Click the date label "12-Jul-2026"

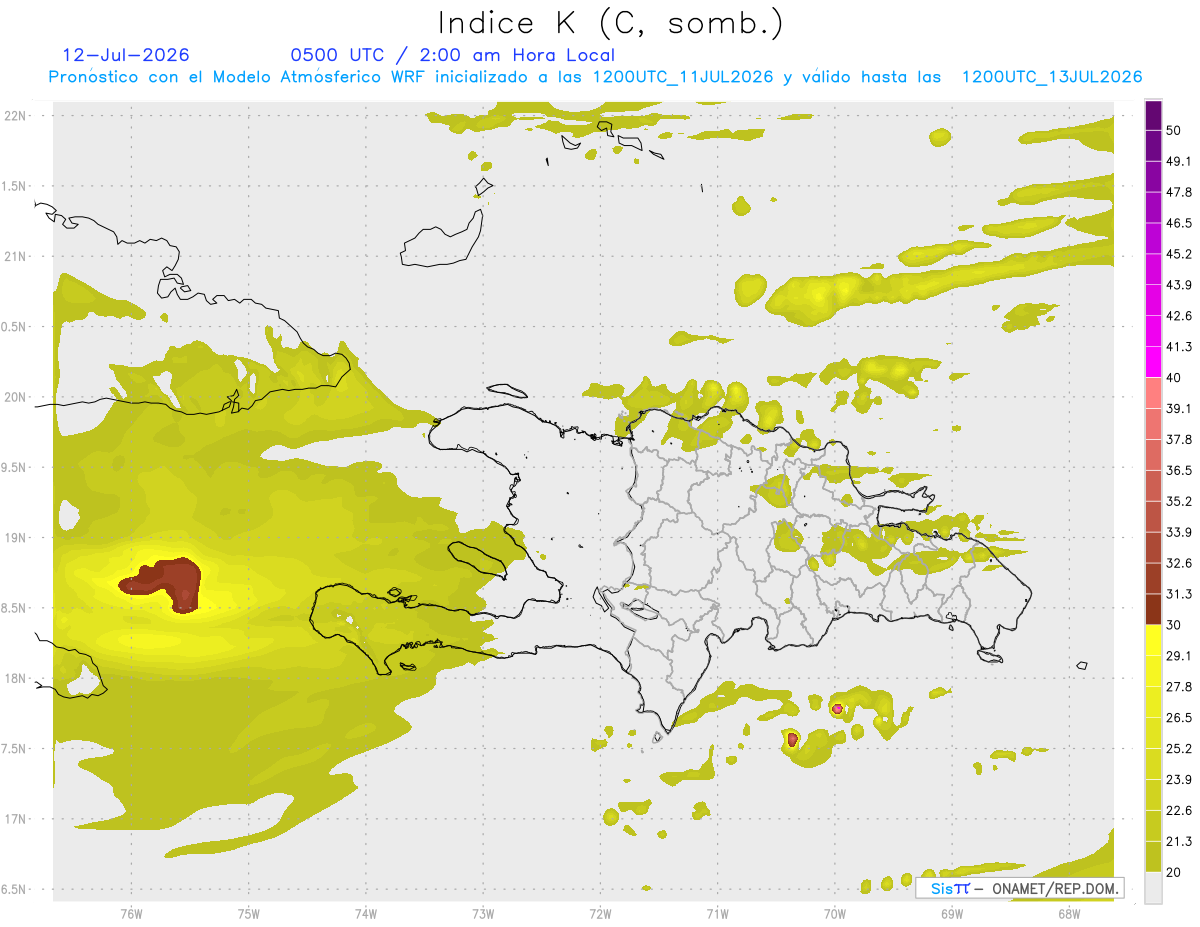click(x=126, y=55)
